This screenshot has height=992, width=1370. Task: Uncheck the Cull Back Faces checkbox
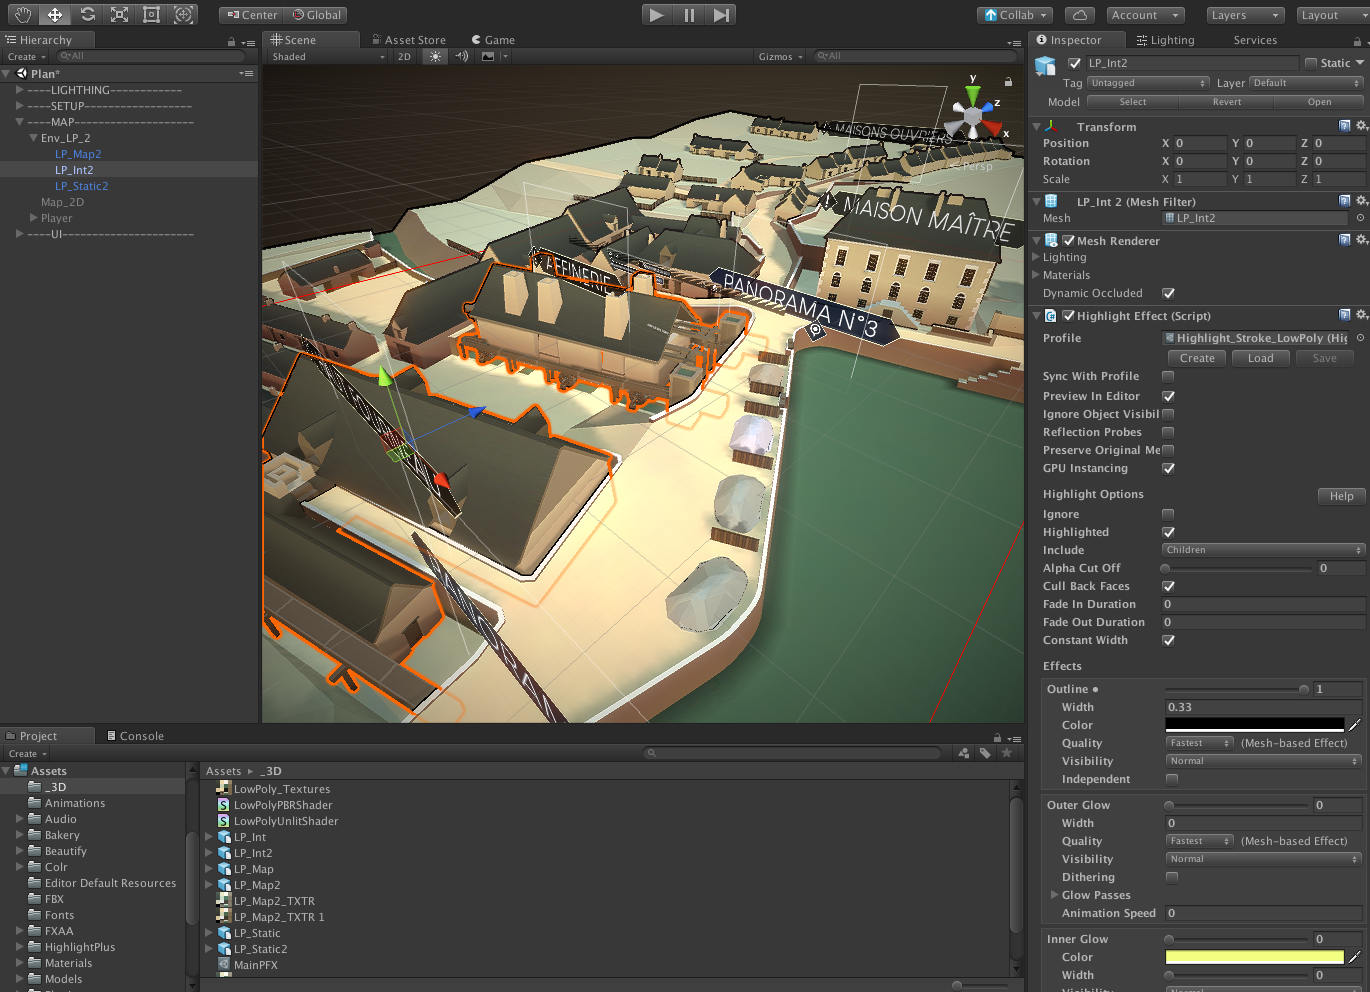pos(1168,587)
